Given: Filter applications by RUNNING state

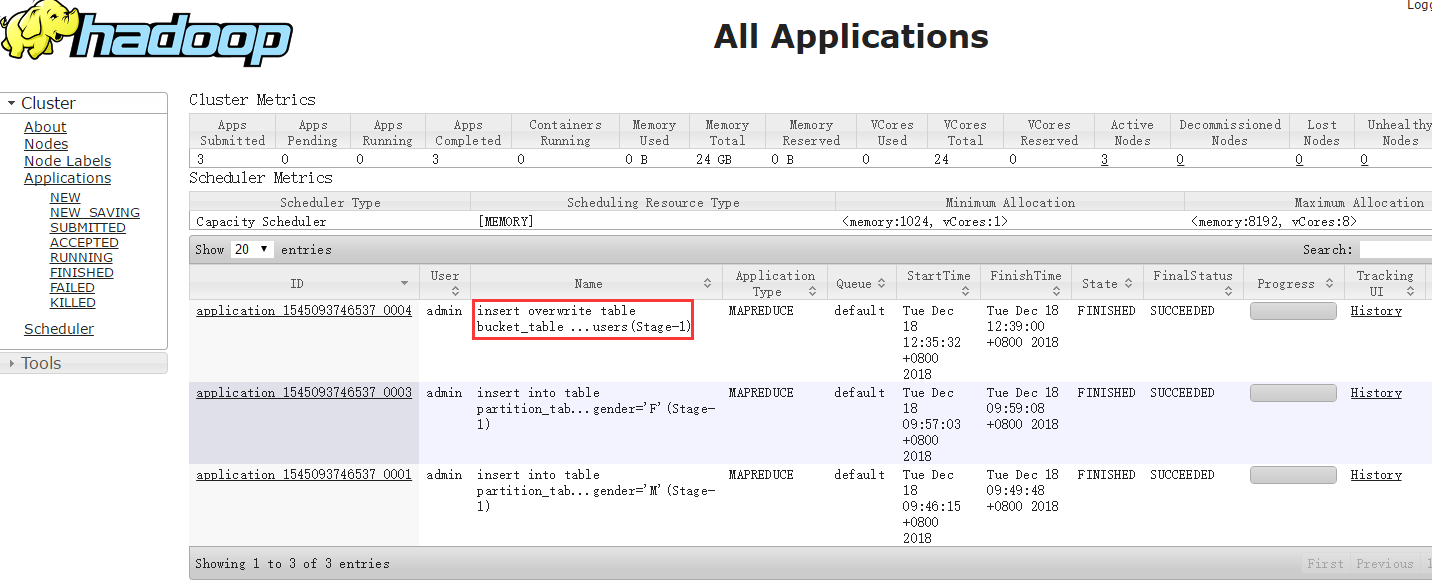Looking at the screenshot, I should click(81, 258).
